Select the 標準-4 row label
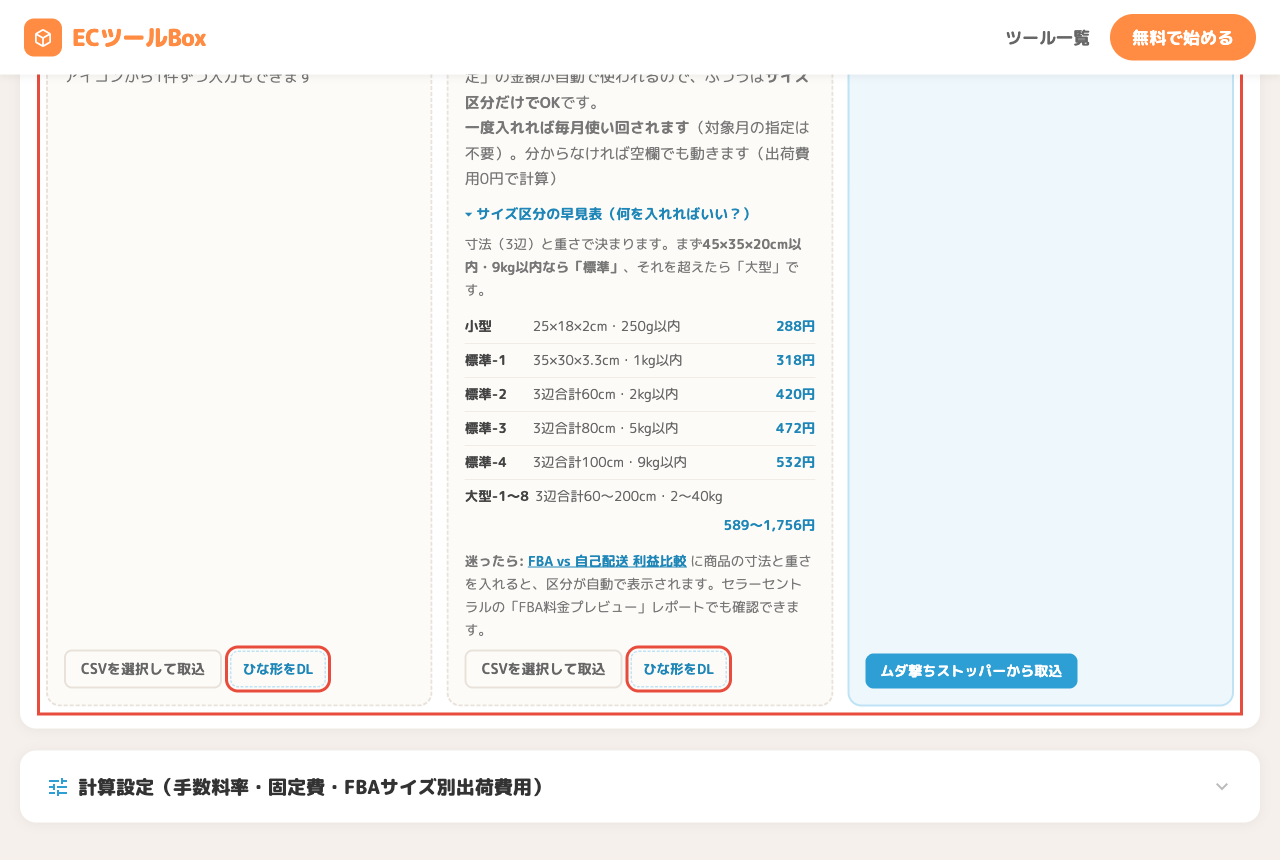The width and height of the screenshot is (1280, 860). pyautogui.click(x=485, y=462)
